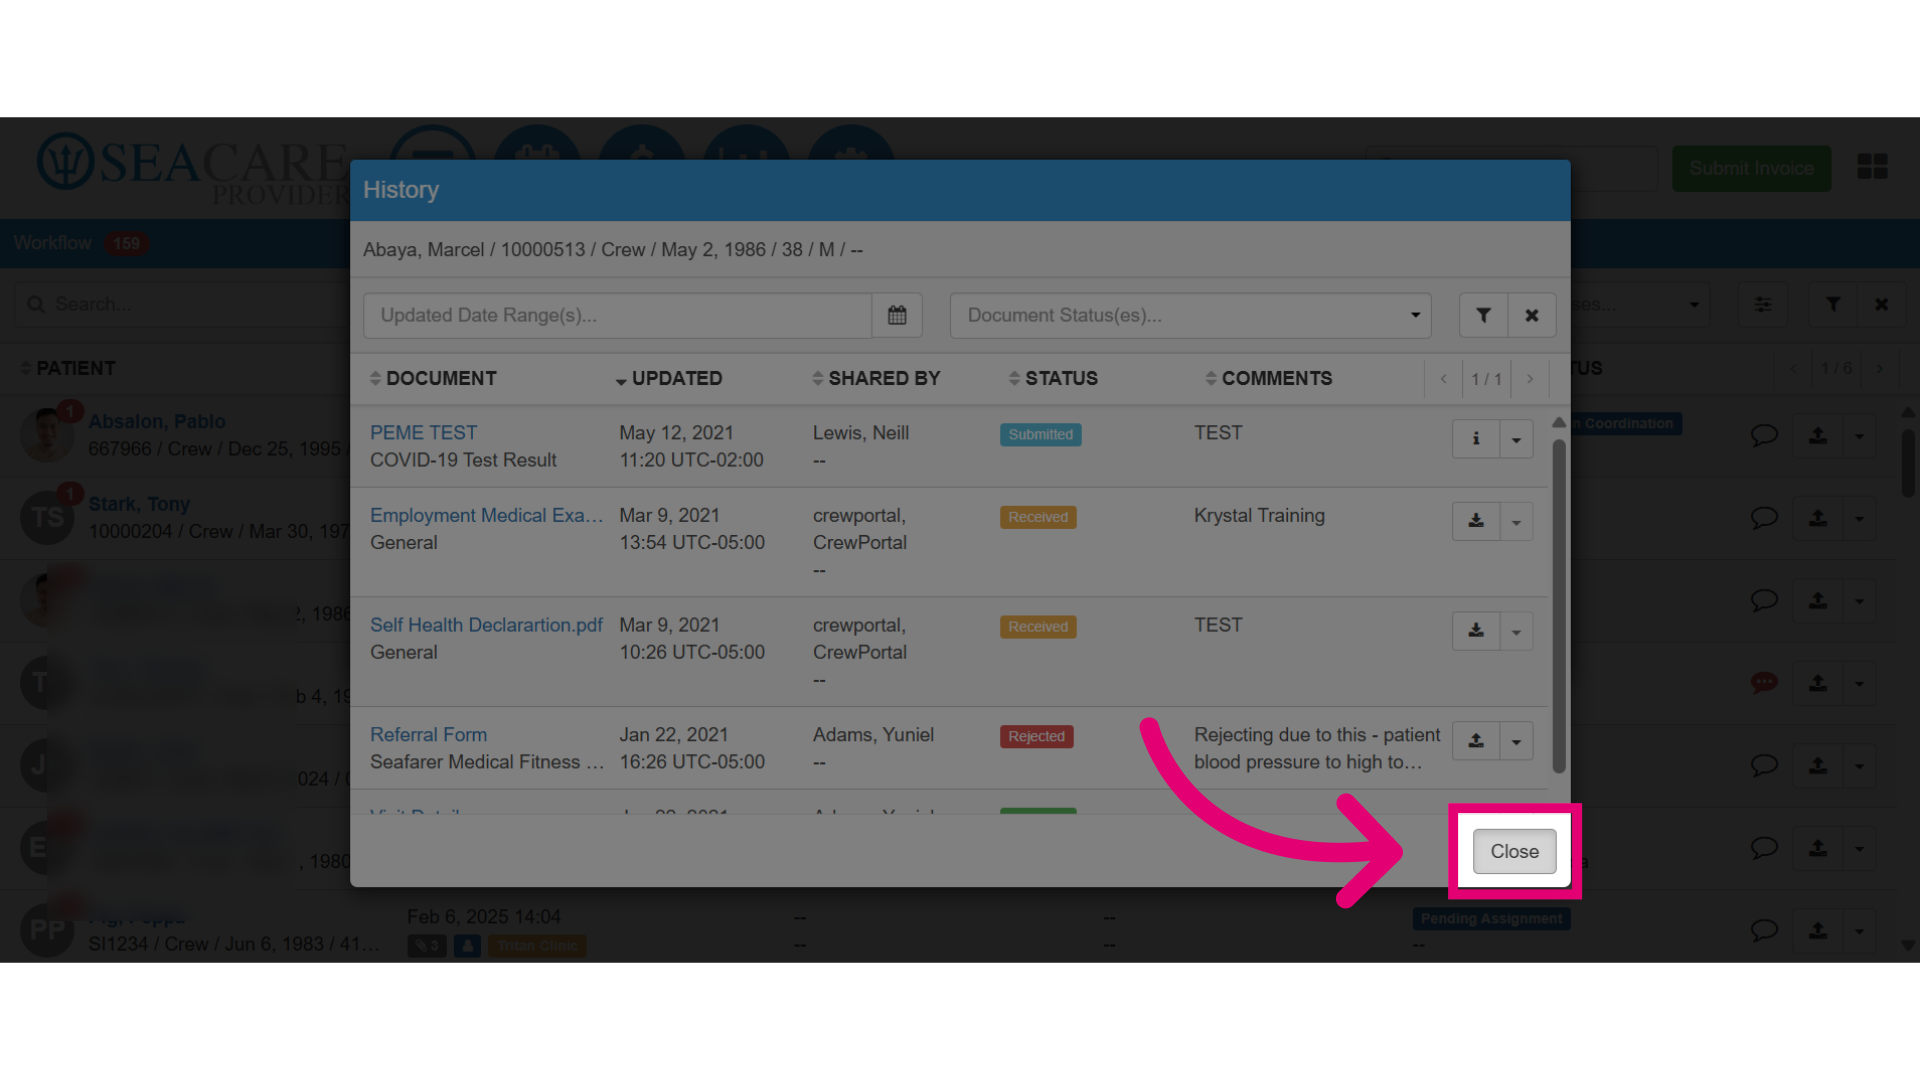1920x1080 pixels.
Task: Open comments for Stark, Tony row
Action: (1763, 518)
